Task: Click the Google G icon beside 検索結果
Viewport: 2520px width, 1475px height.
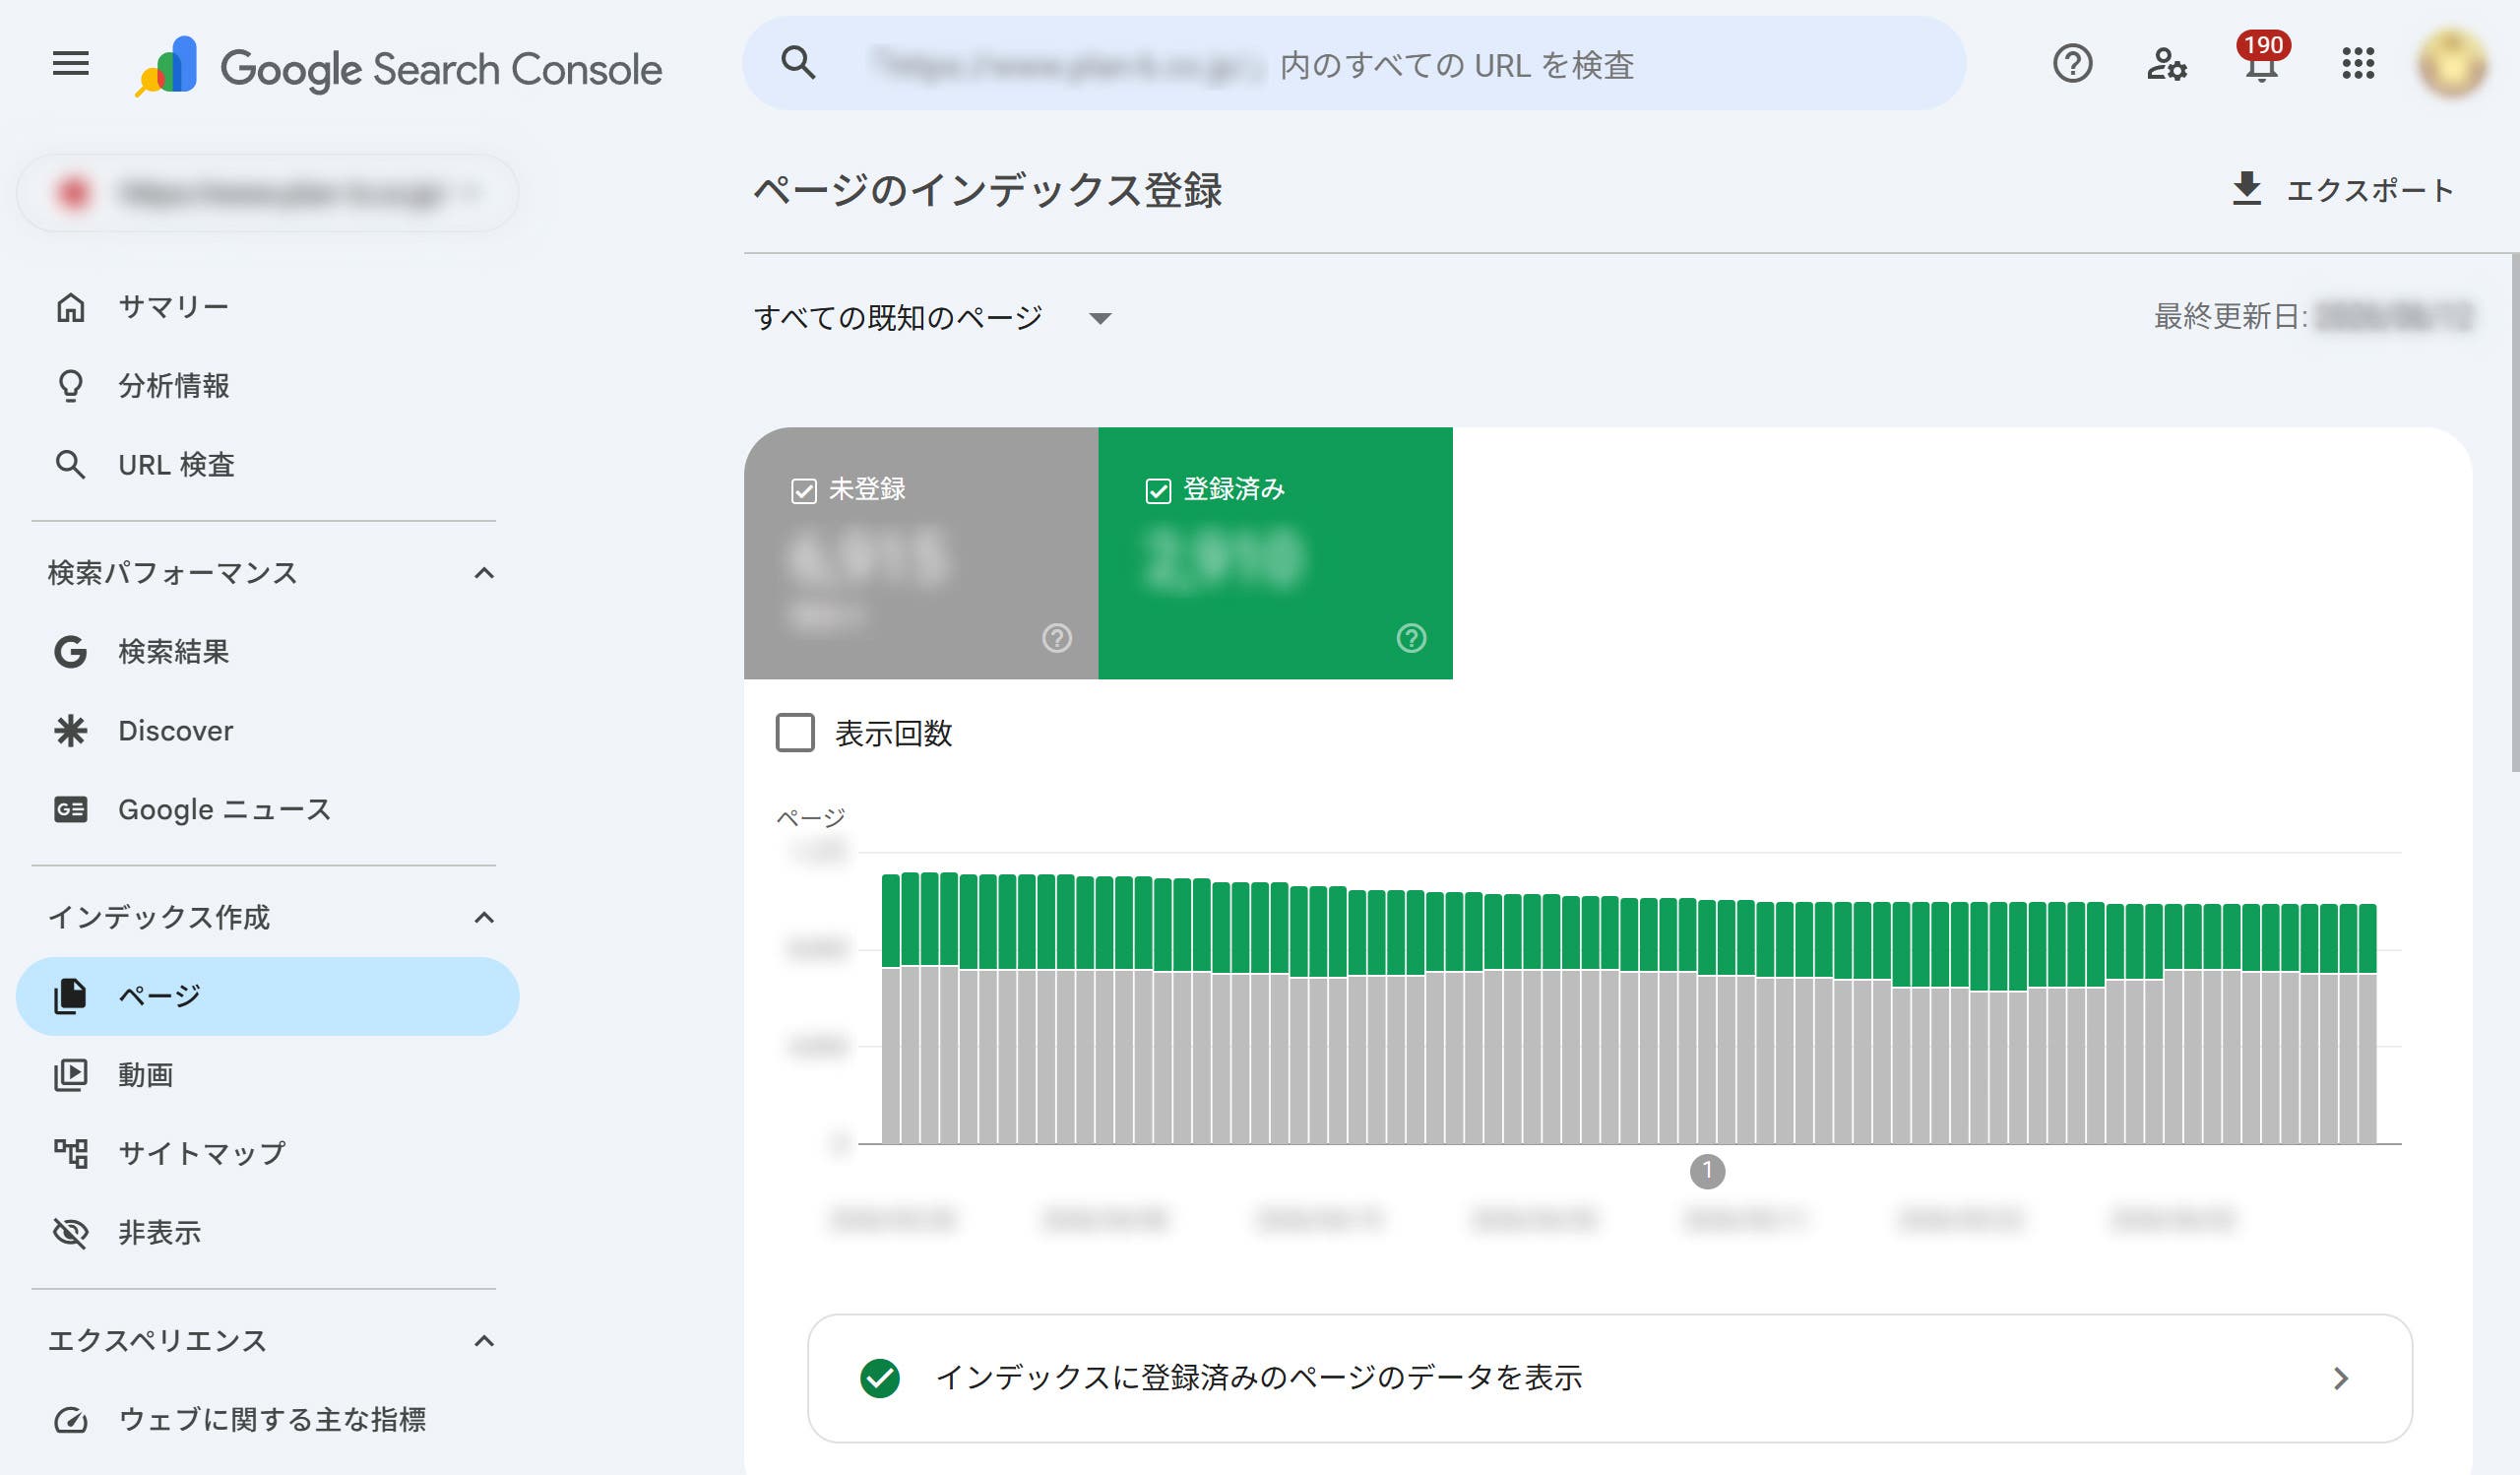Action: point(70,652)
